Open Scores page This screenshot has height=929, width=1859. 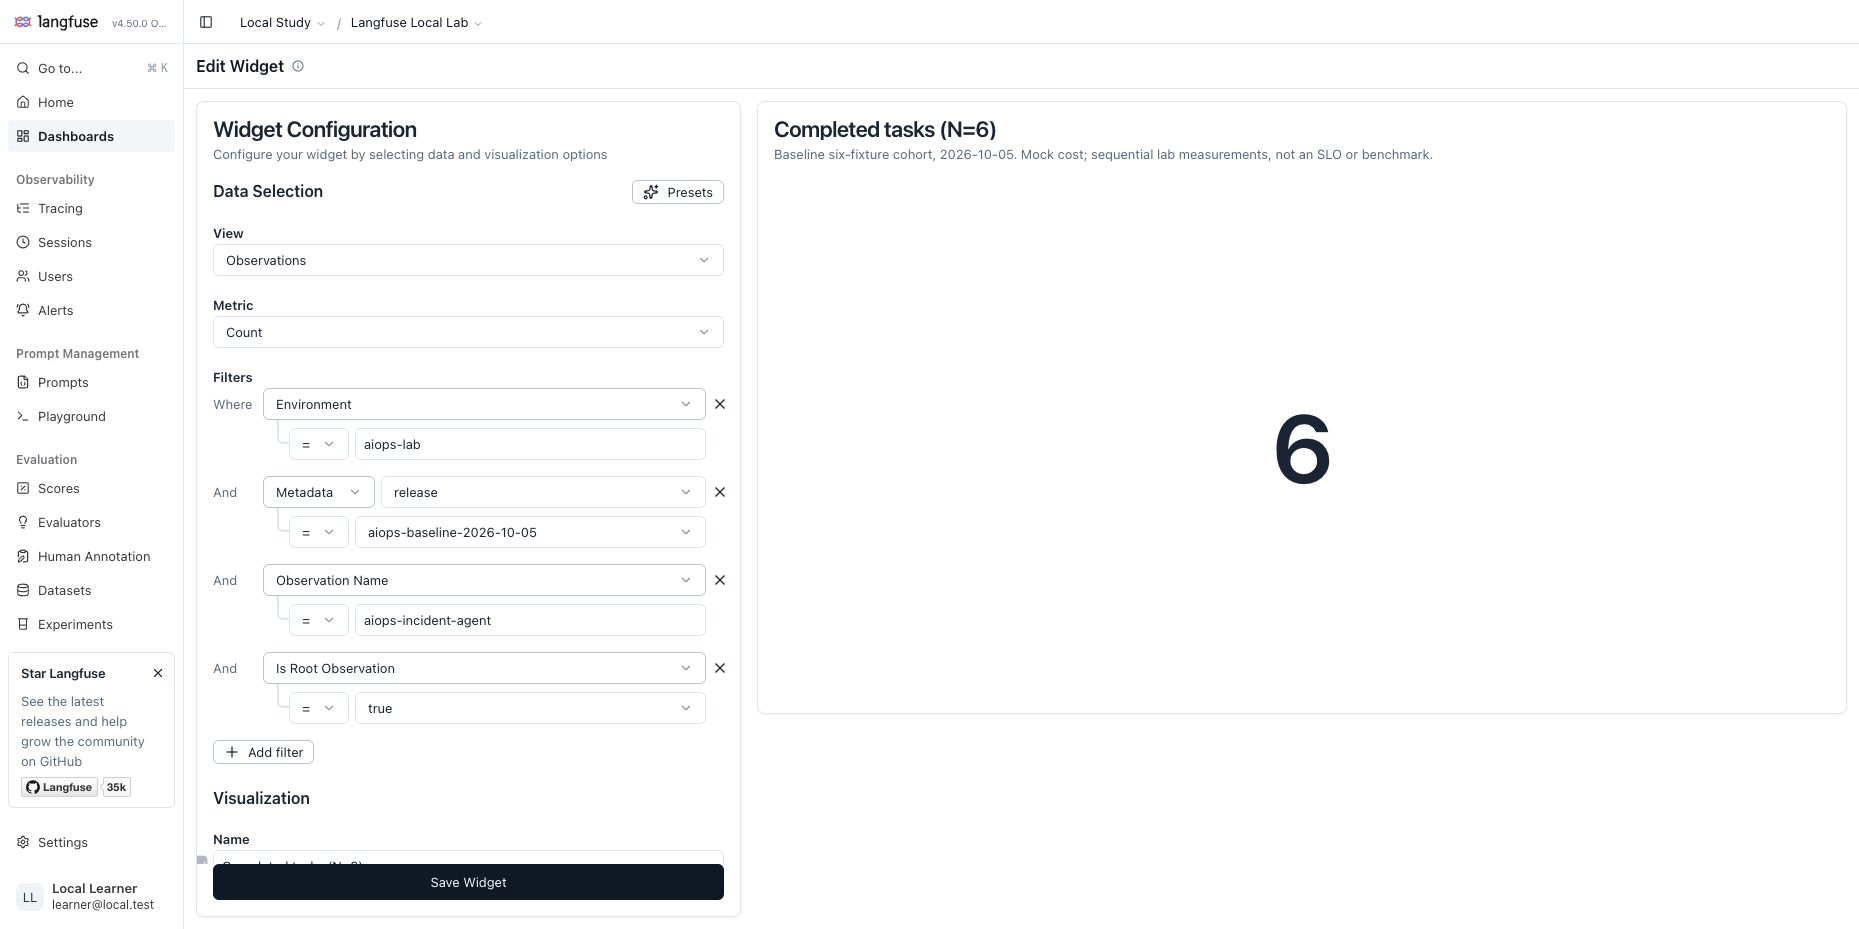pyautogui.click(x=92, y=488)
